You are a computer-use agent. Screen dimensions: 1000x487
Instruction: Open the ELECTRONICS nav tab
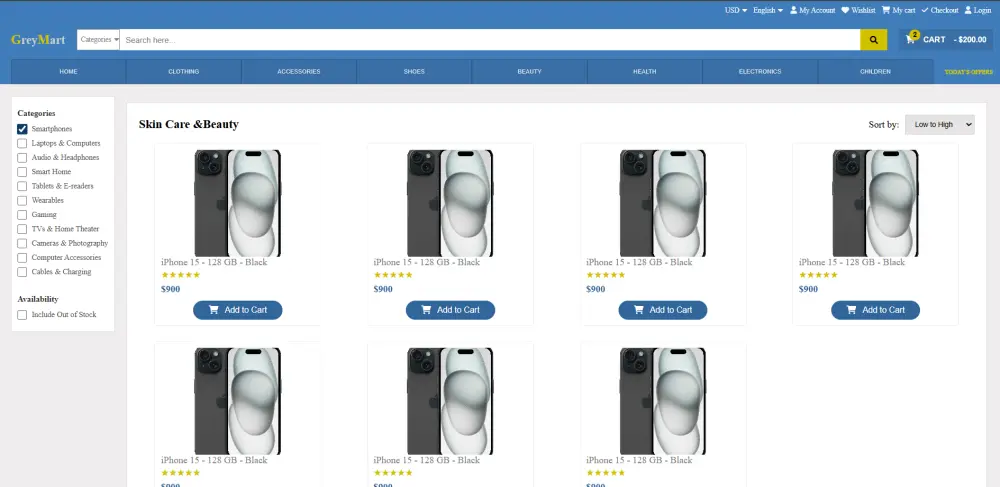(760, 71)
